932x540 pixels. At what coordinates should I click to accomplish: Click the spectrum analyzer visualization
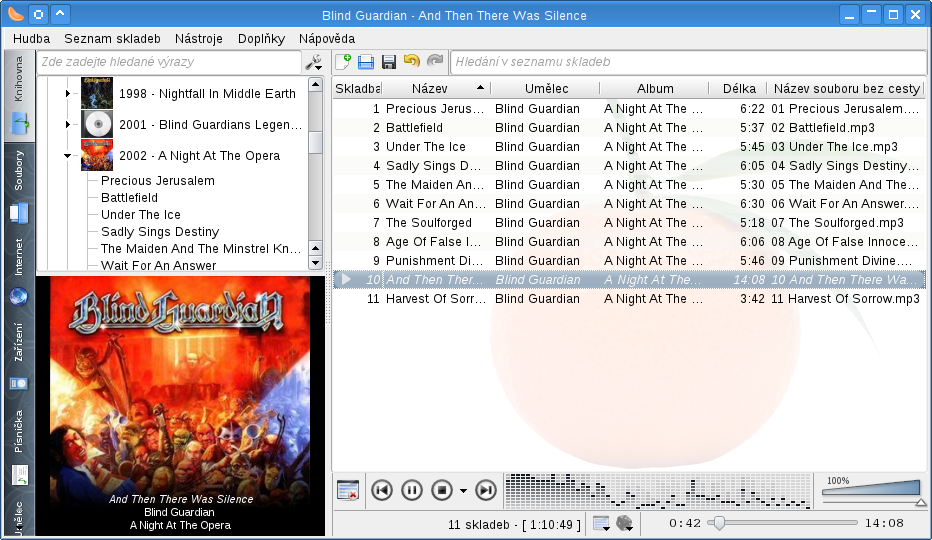659,491
